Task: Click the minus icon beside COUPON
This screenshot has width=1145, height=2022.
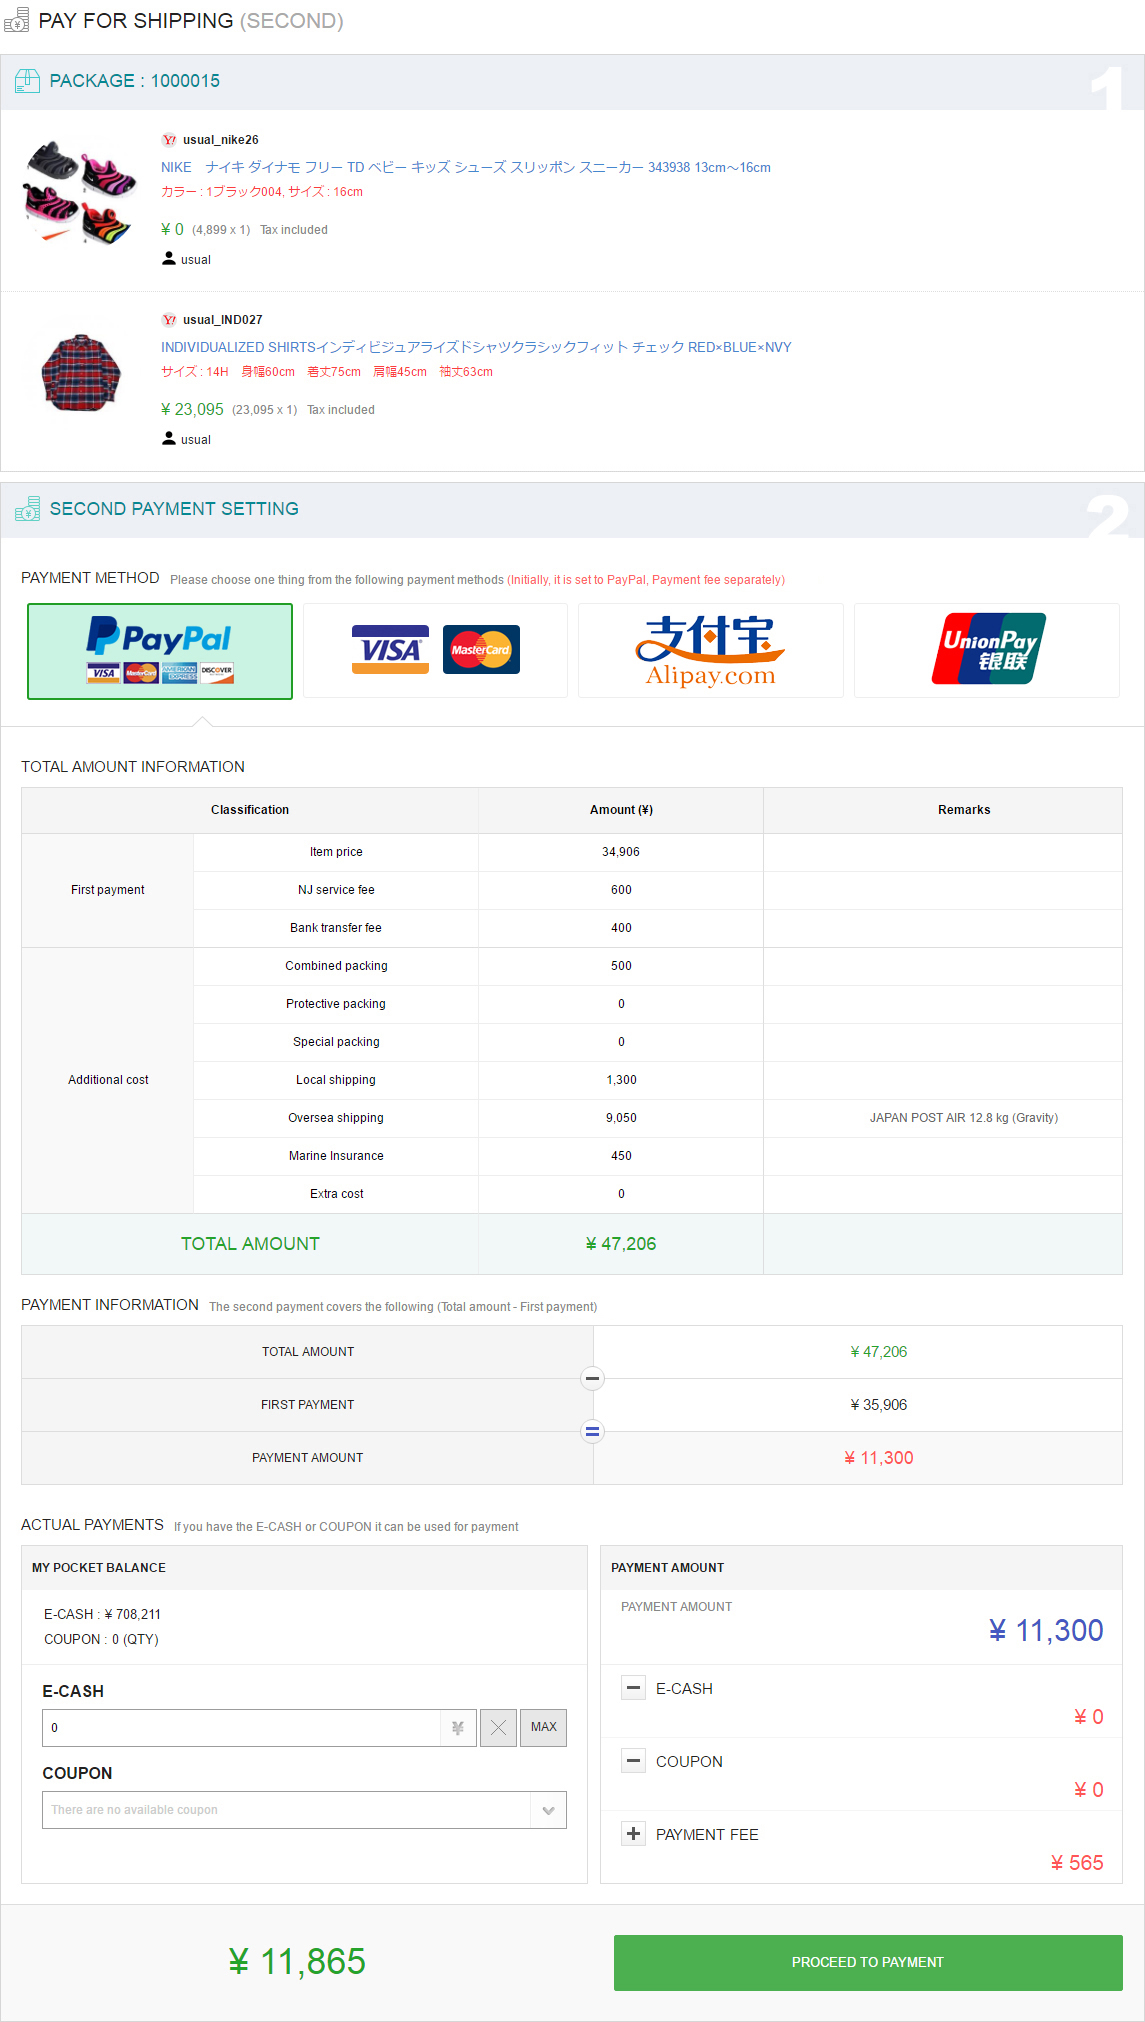Action: pos(633,1761)
